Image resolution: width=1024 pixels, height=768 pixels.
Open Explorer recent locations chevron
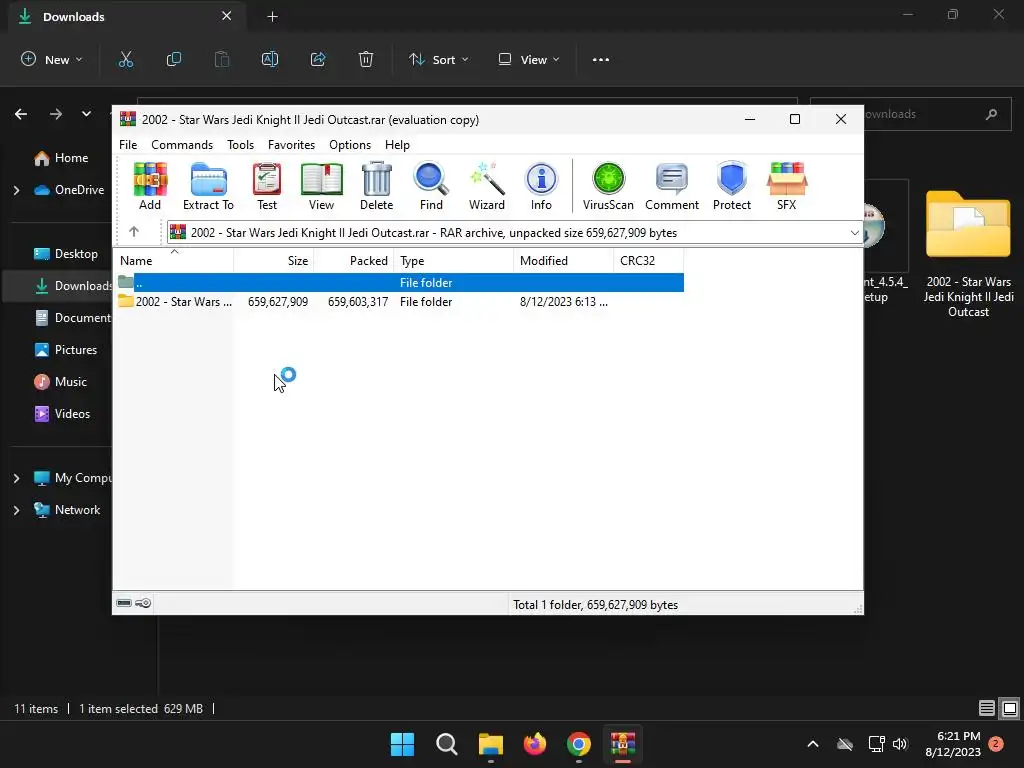coord(86,114)
